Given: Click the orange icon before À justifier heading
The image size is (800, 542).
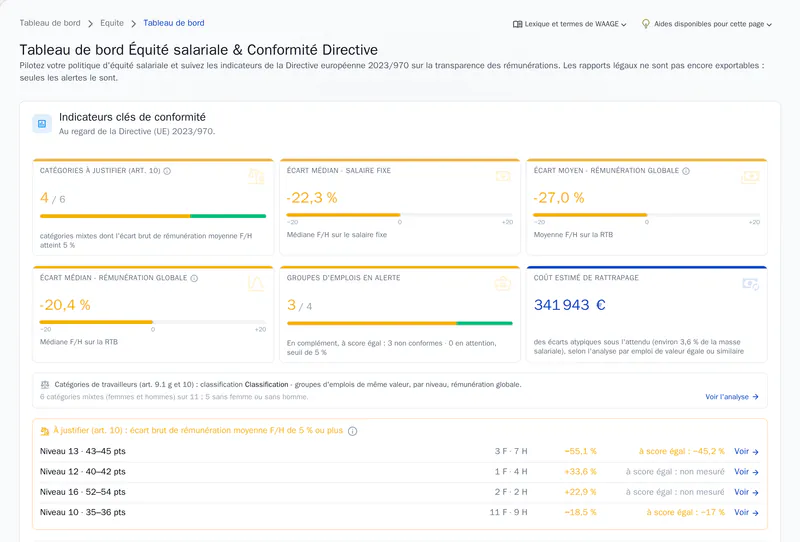Looking at the screenshot, I should click(x=45, y=431).
